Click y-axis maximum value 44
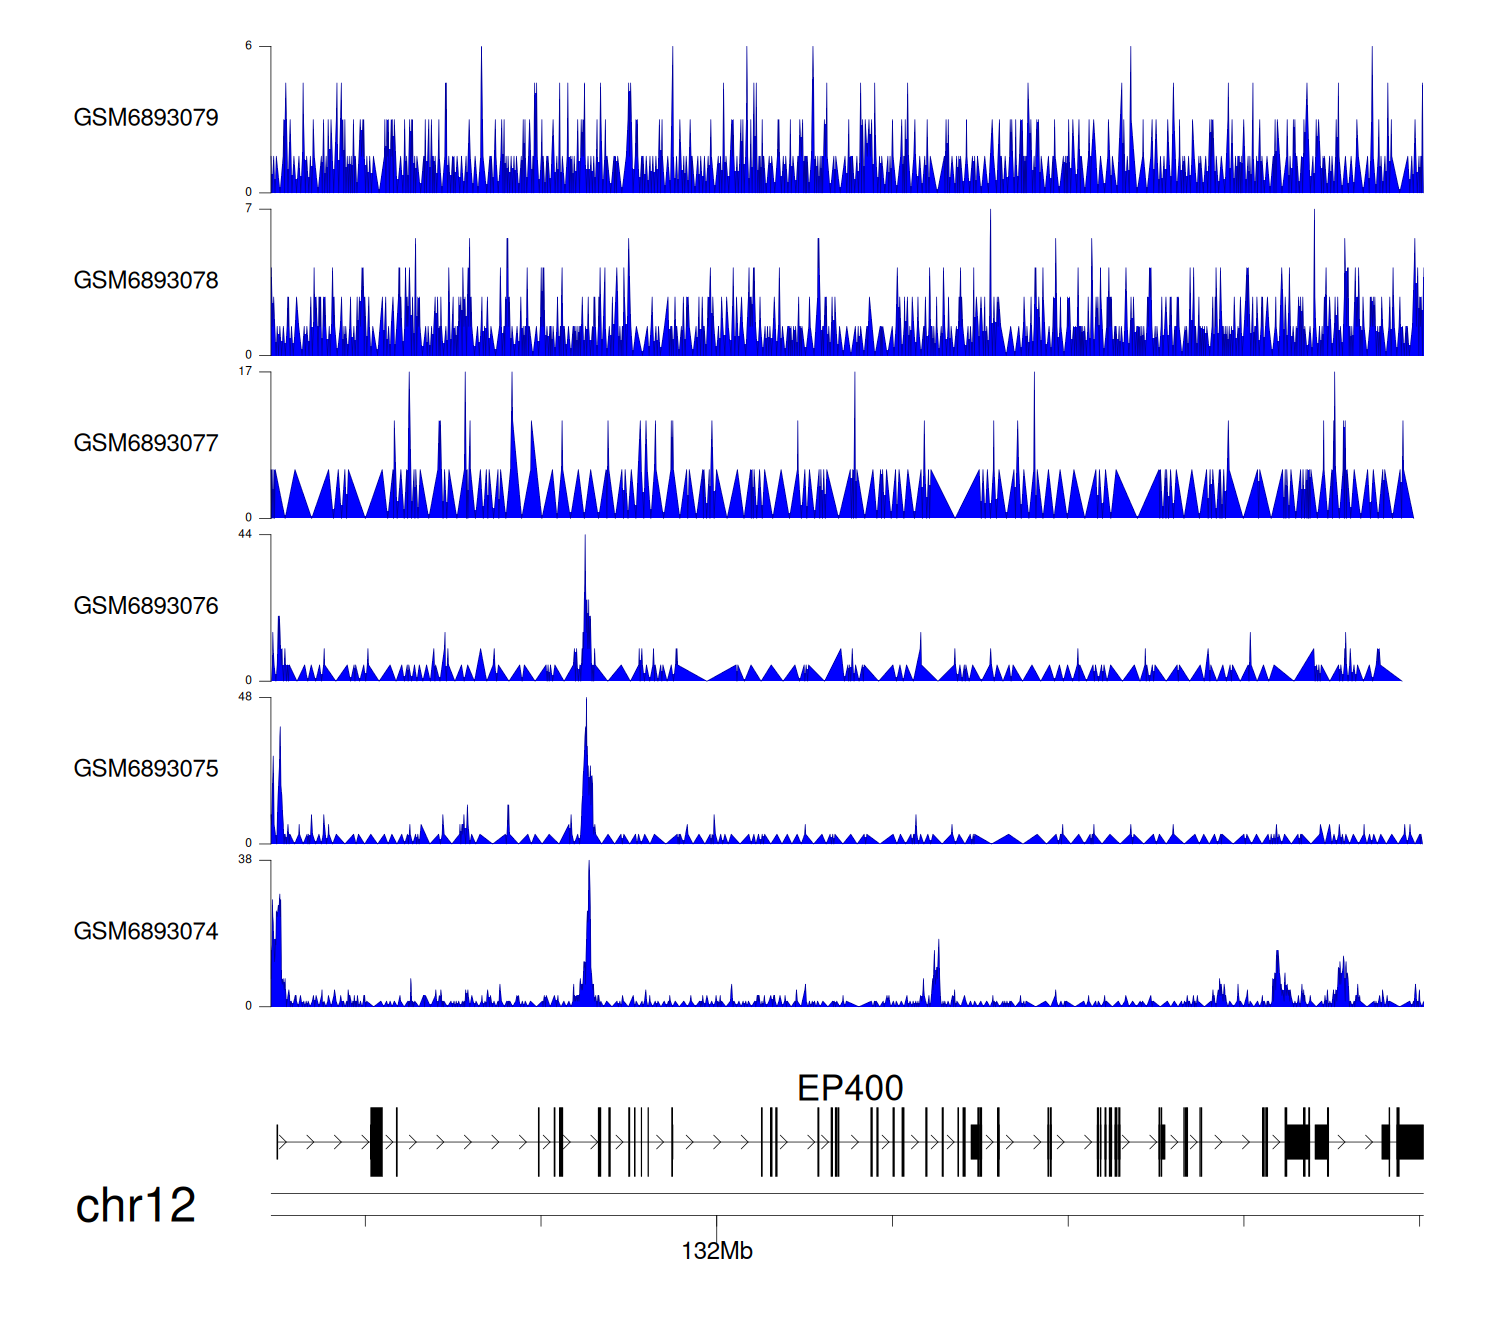1500x1320 pixels. coord(245,534)
